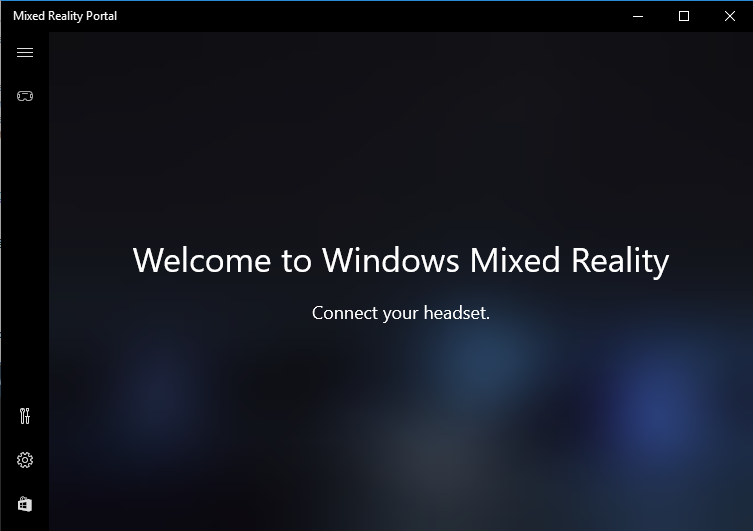Image resolution: width=753 pixels, height=531 pixels.
Task: Click the "Connect your headset." message
Action: coord(400,313)
